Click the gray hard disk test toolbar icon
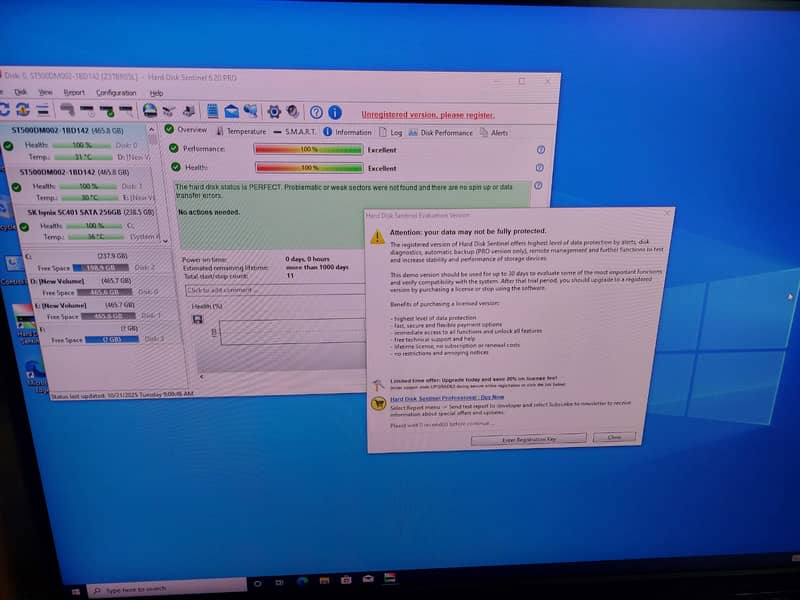 [x=67, y=109]
